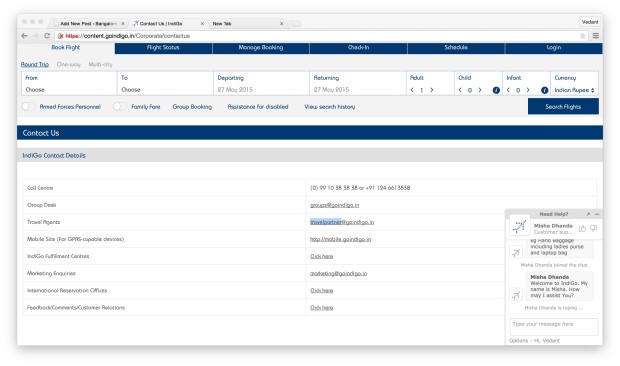Image resolution: width=620 pixels, height=366 pixels.
Task: Open the Vedant profile button in Chrome
Action: tap(590, 22)
